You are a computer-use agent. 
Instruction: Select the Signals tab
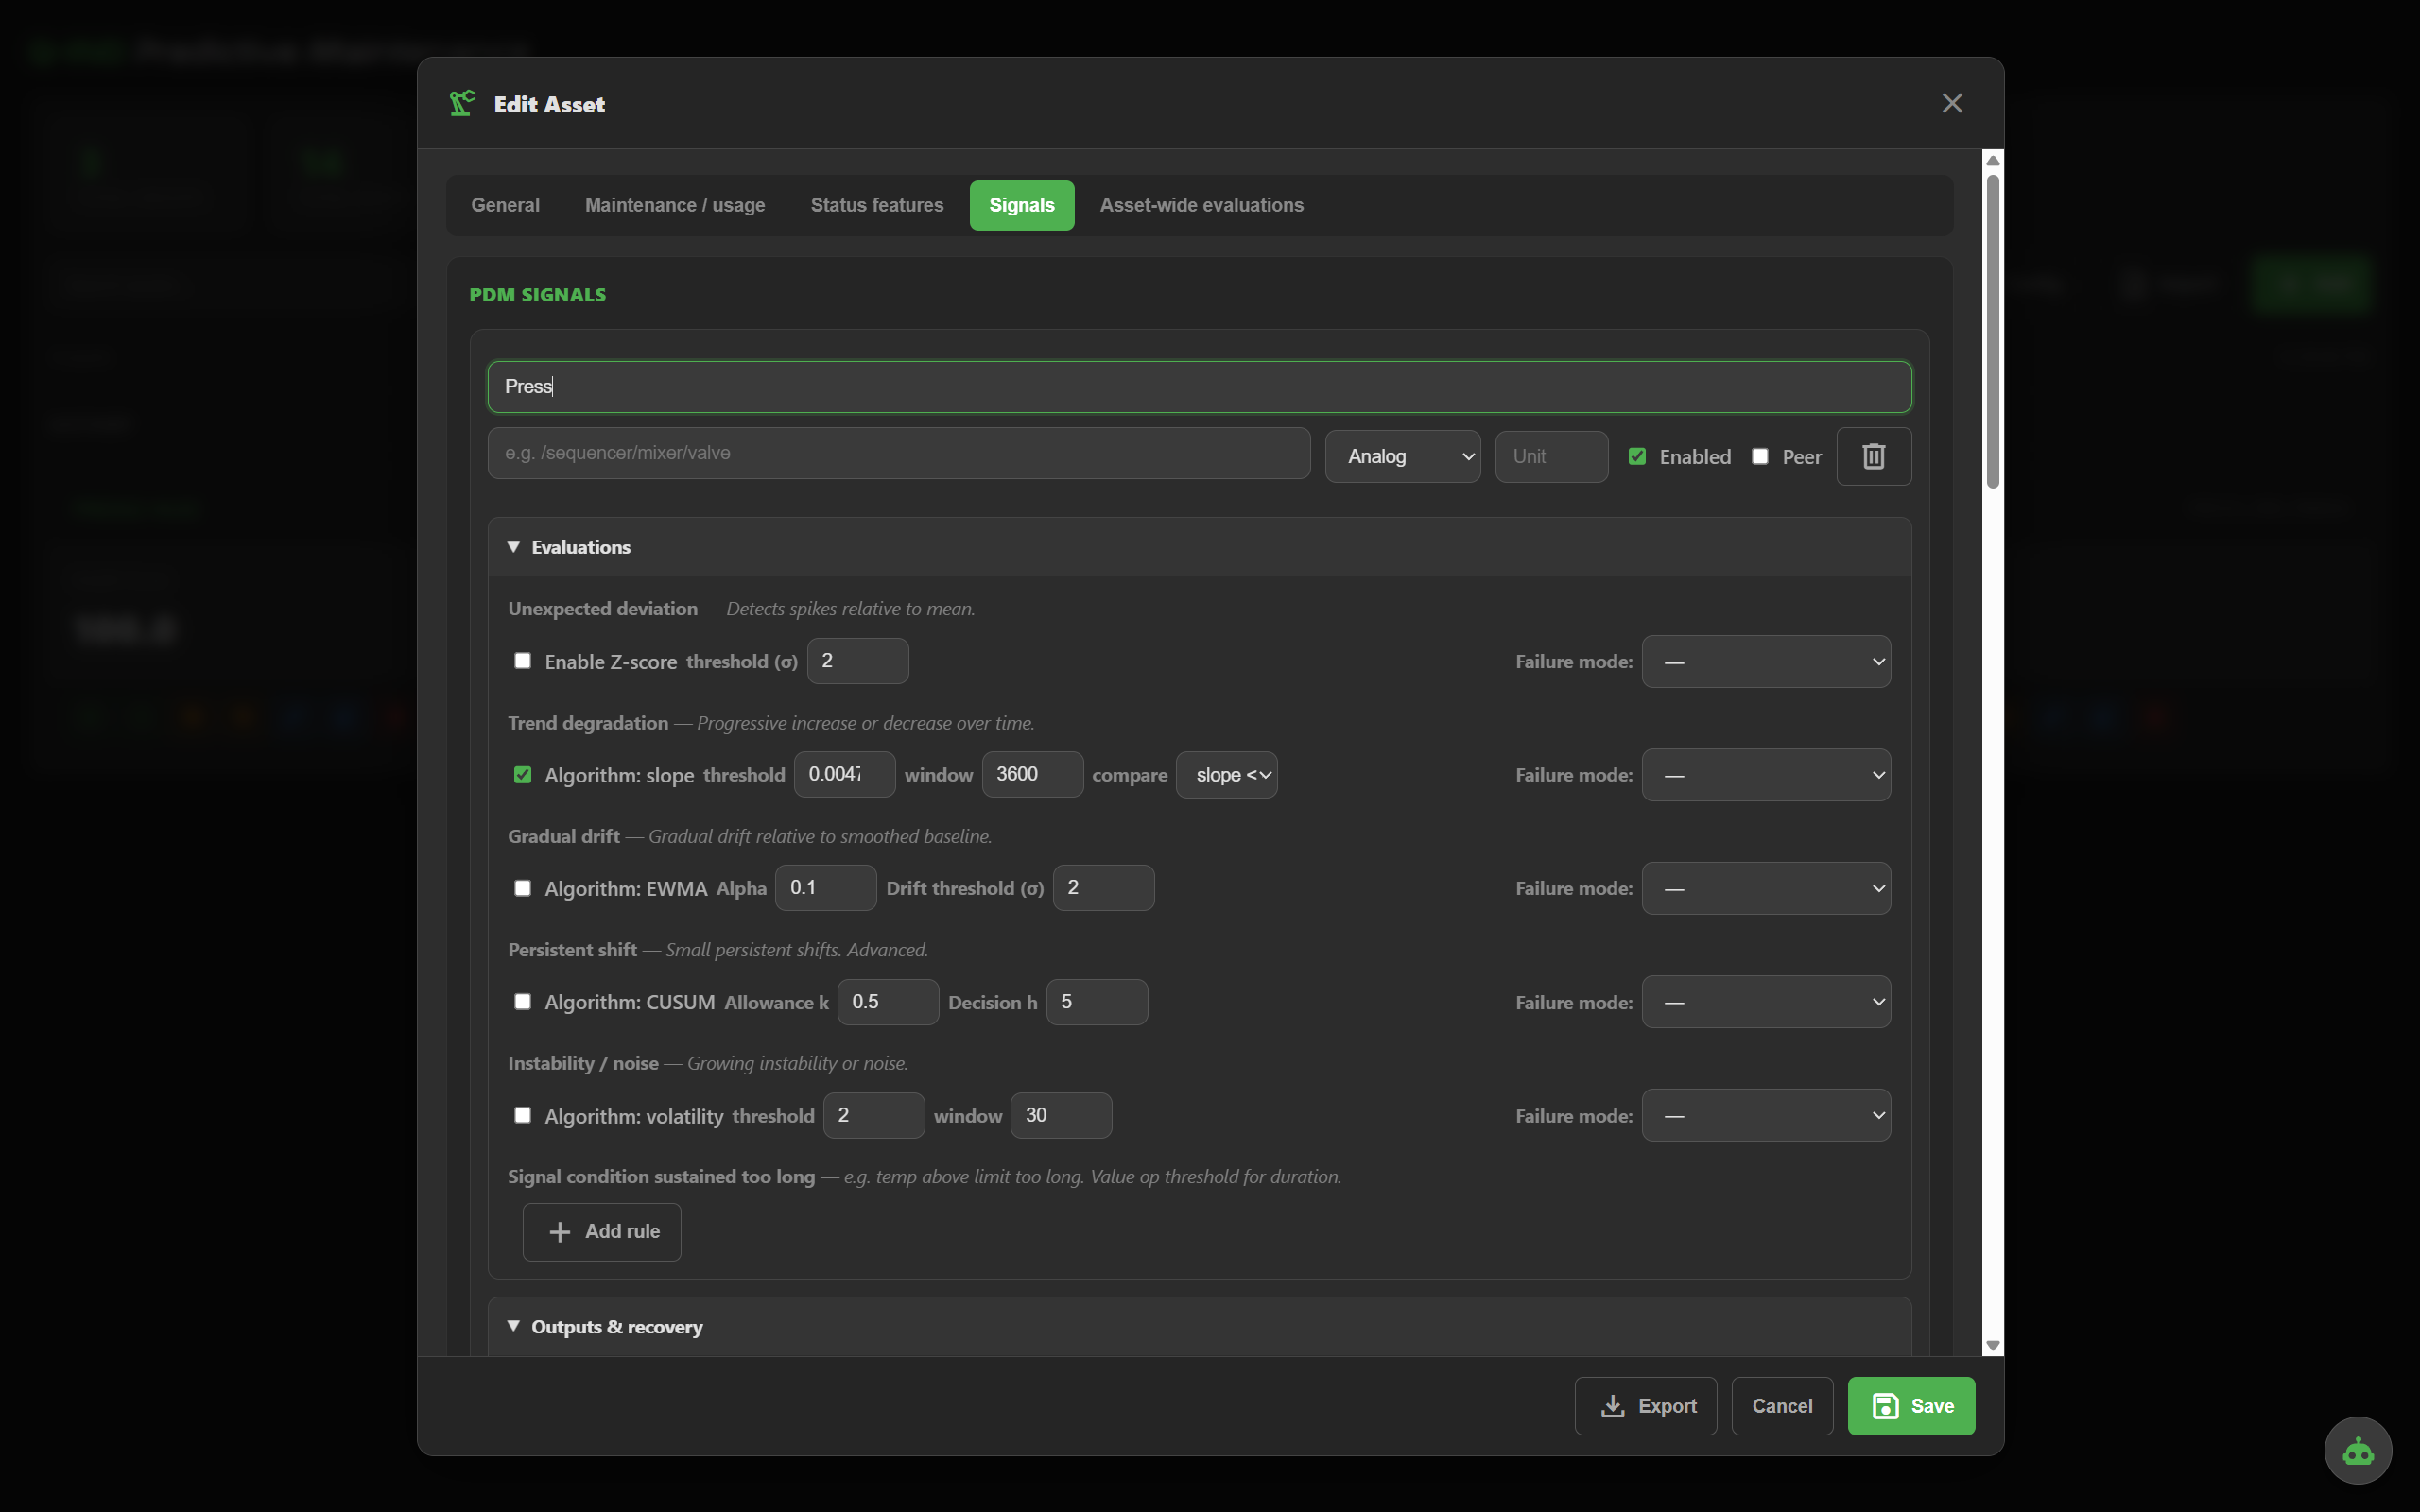[x=1021, y=205]
